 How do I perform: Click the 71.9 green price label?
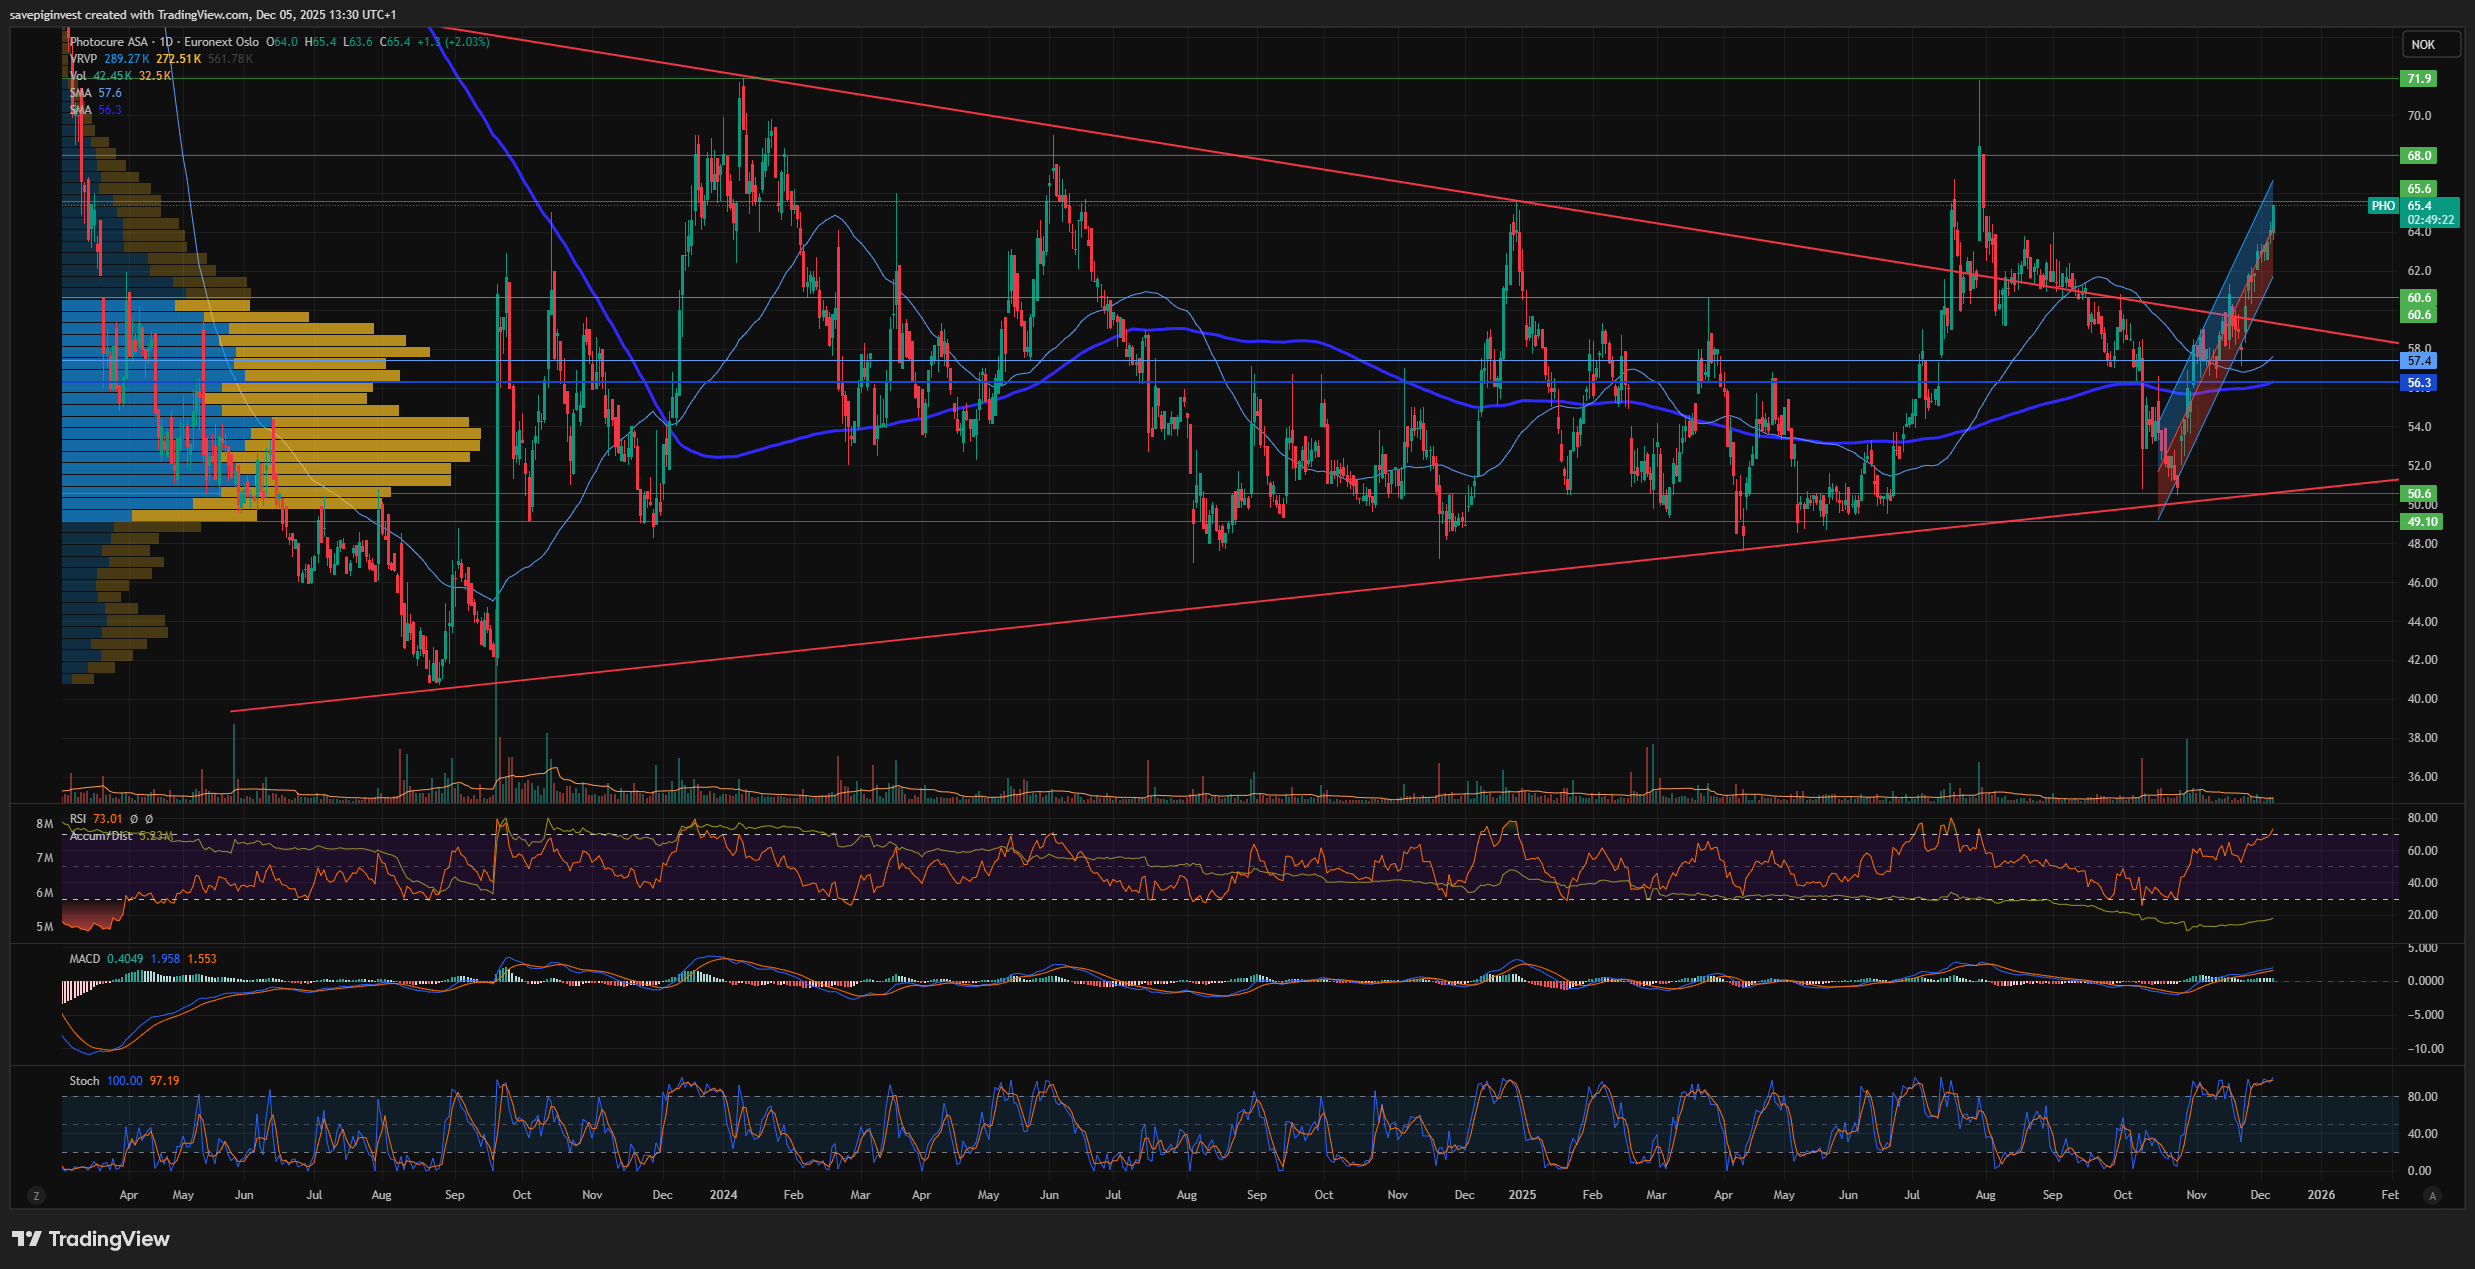(x=2419, y=79)
